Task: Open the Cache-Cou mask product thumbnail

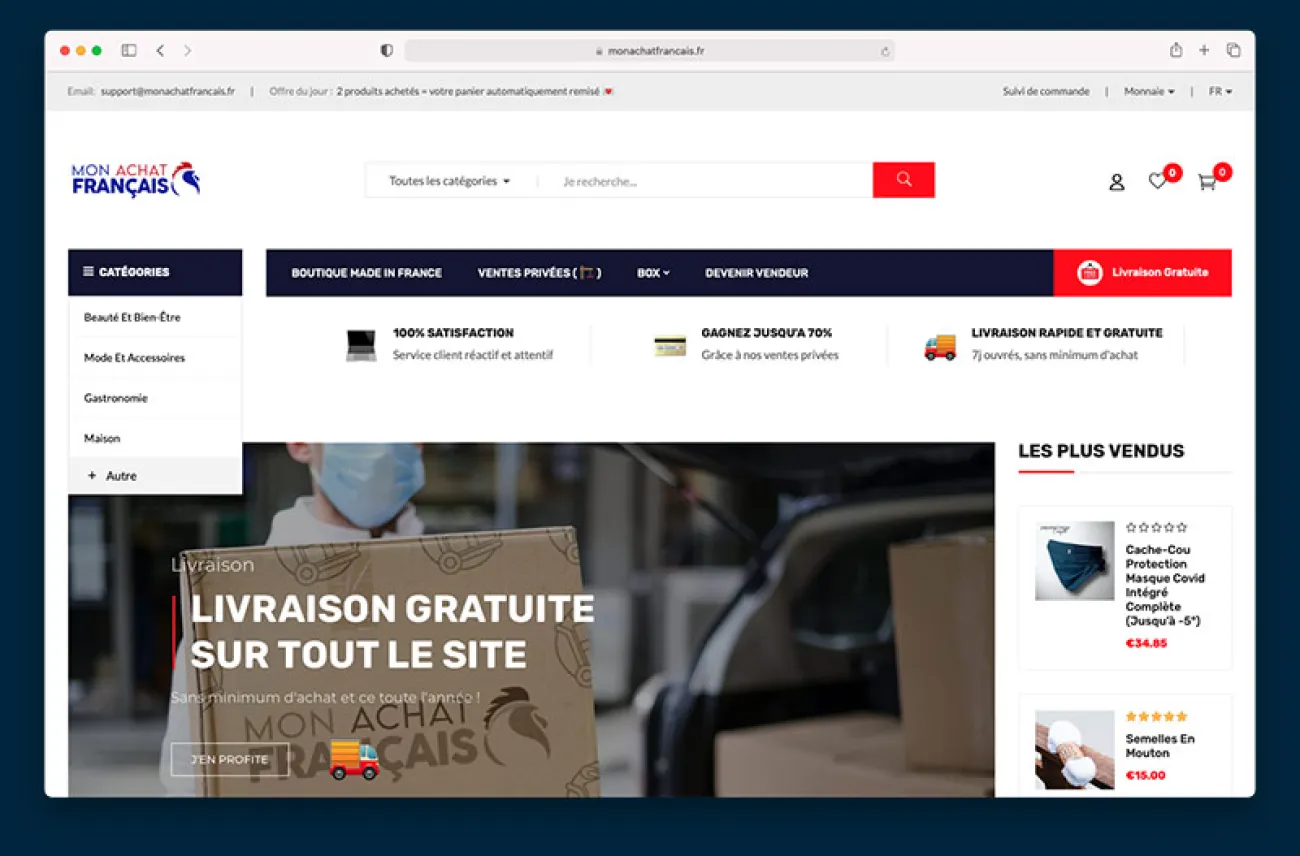Action: pyautogui.click(x=1074, y=560)
